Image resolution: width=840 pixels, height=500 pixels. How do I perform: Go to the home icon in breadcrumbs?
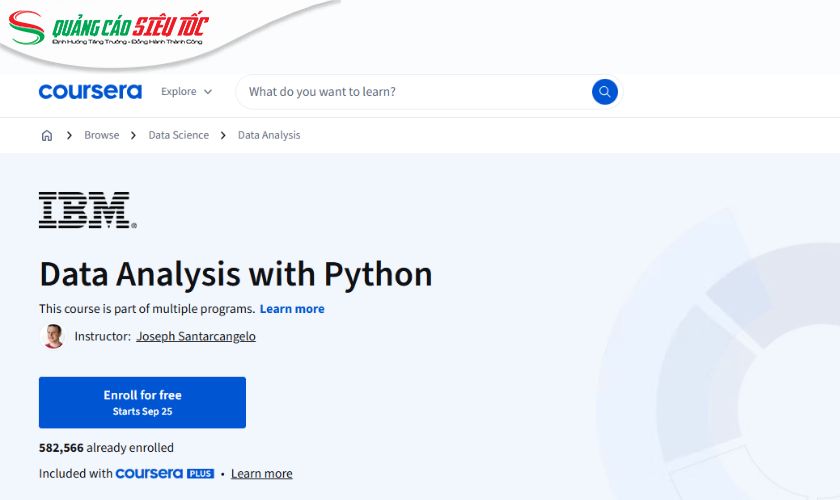pos(47,136)
